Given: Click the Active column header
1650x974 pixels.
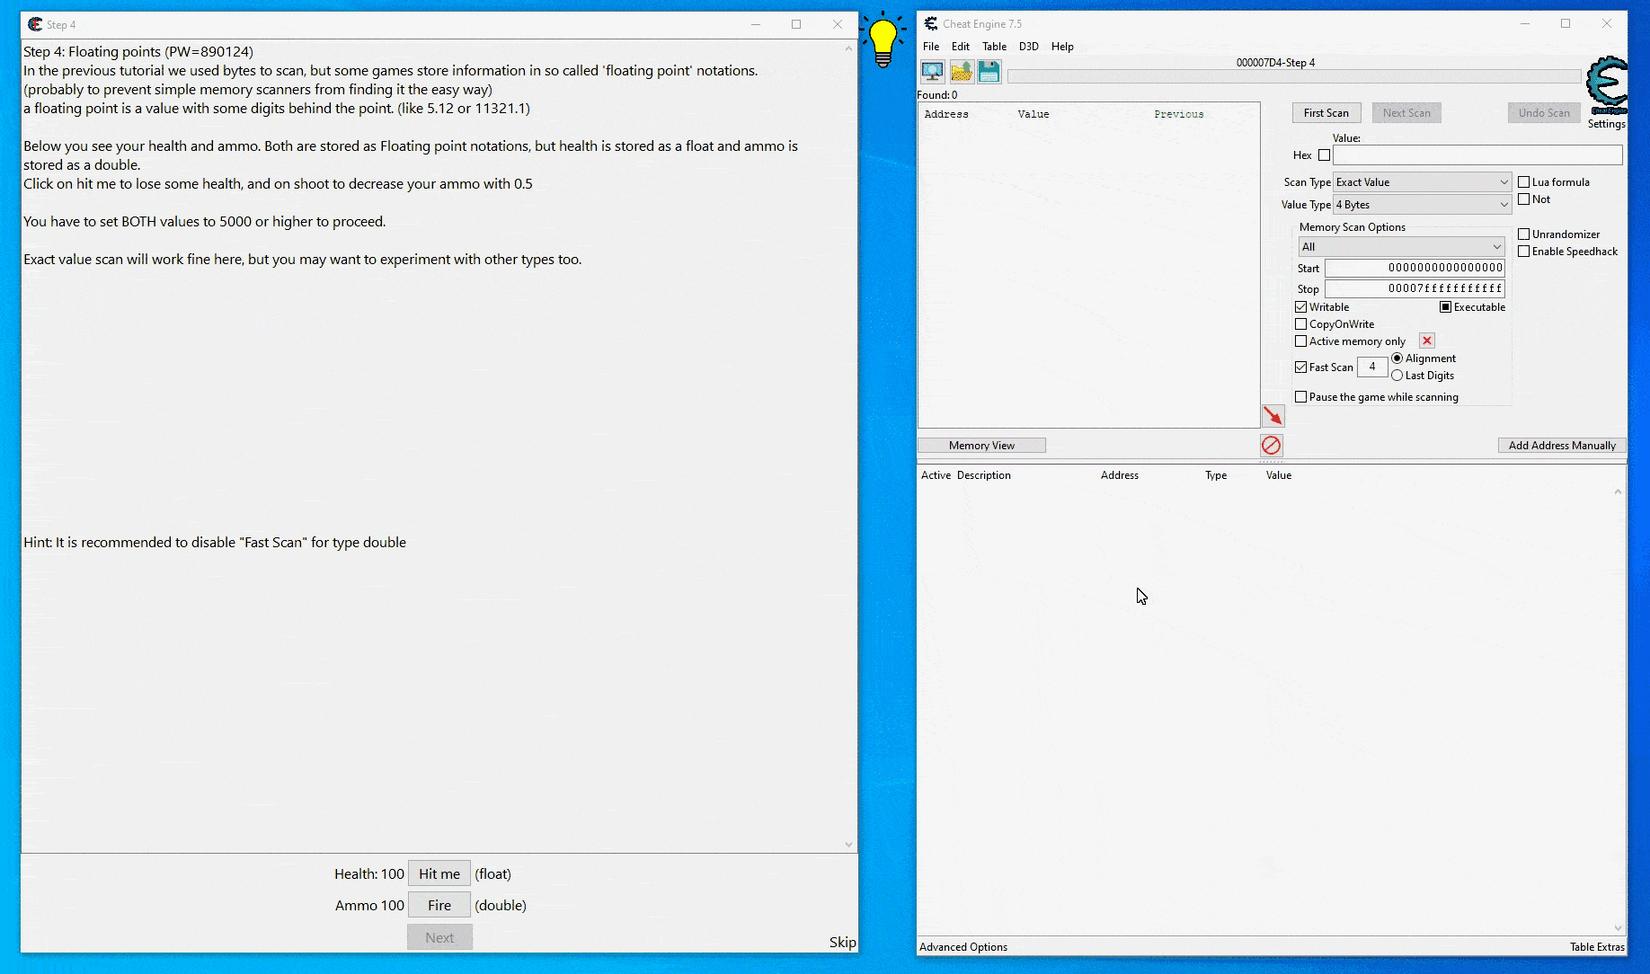Looking at the screenshot, I should 936,475.
